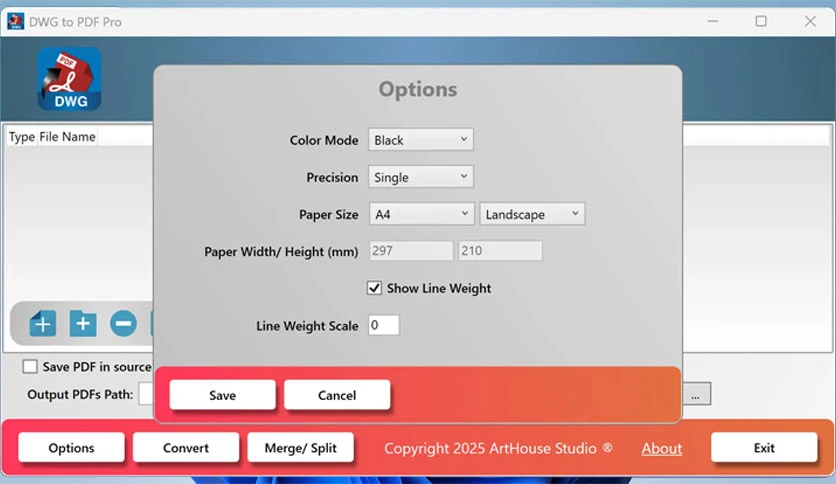Click the remove file minus icon

coord(123,324)
